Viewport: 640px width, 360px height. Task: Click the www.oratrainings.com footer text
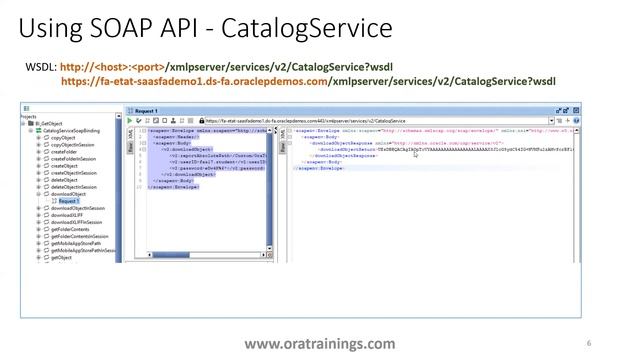click(320, 344)
